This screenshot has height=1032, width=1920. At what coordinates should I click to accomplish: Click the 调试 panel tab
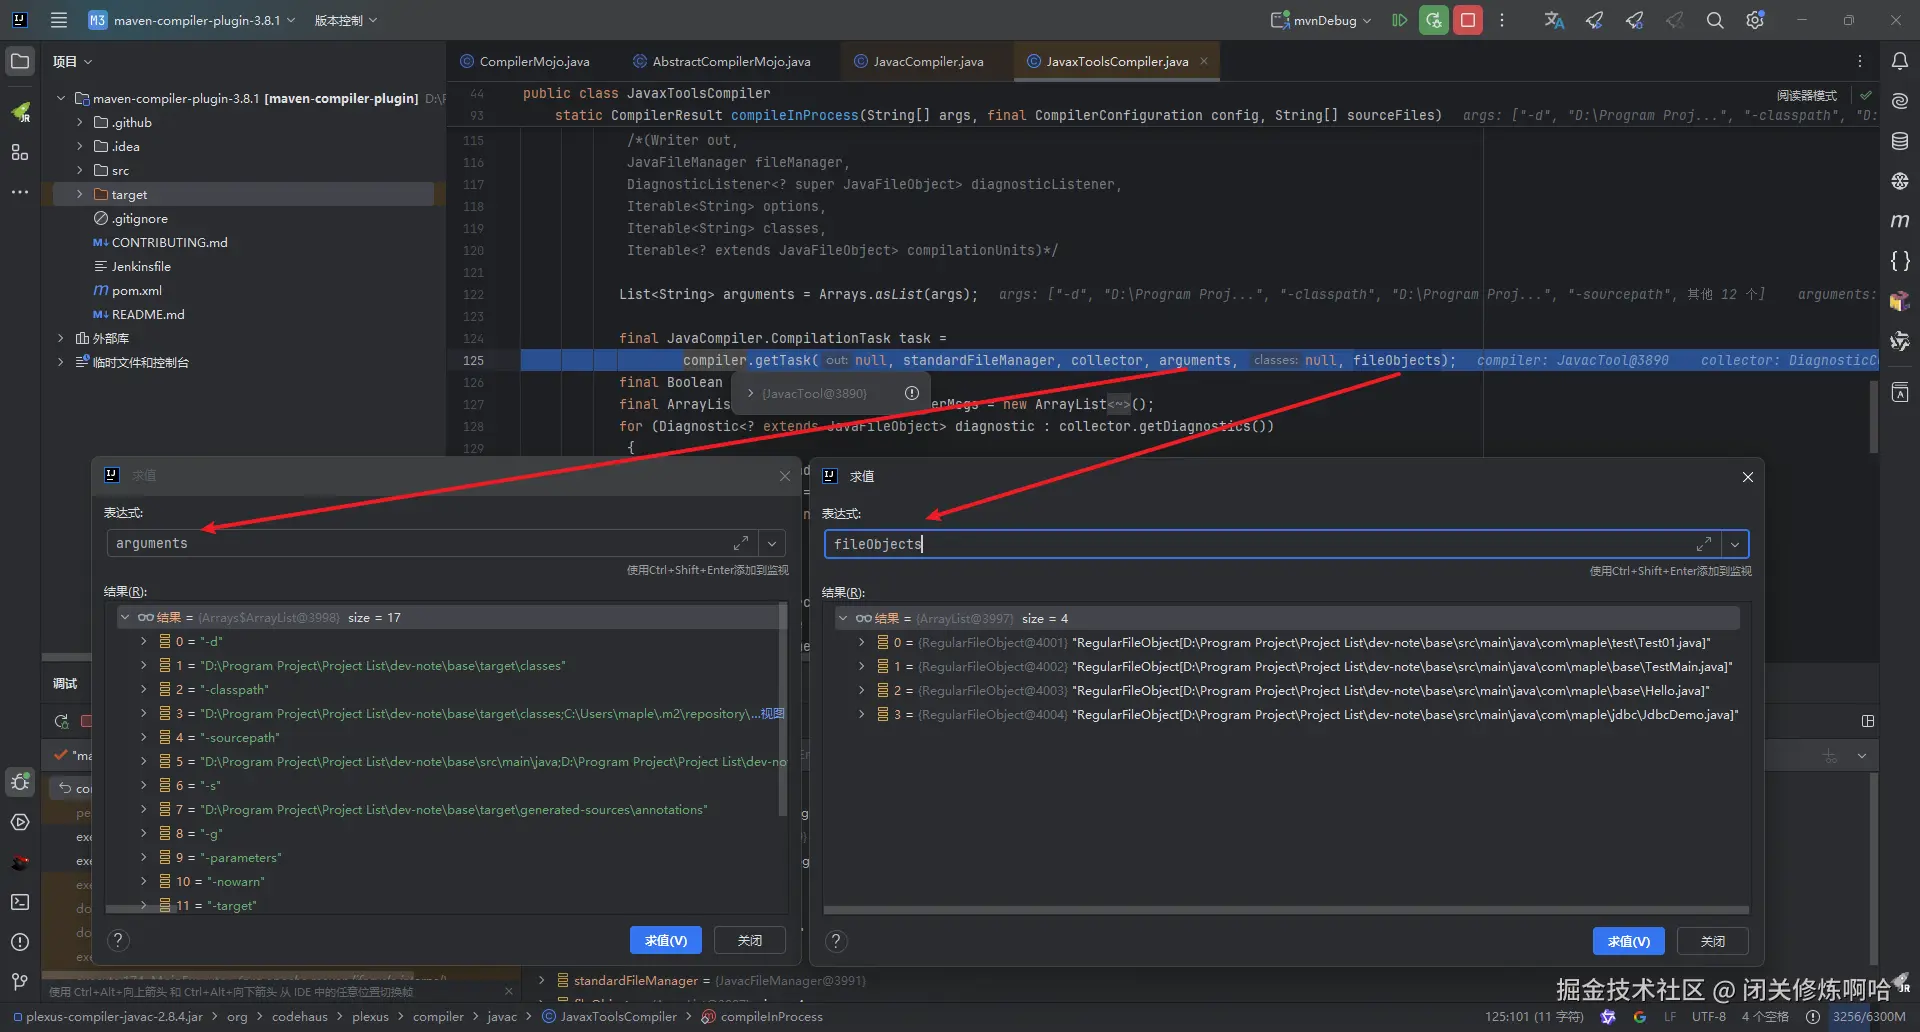(65, 683)
